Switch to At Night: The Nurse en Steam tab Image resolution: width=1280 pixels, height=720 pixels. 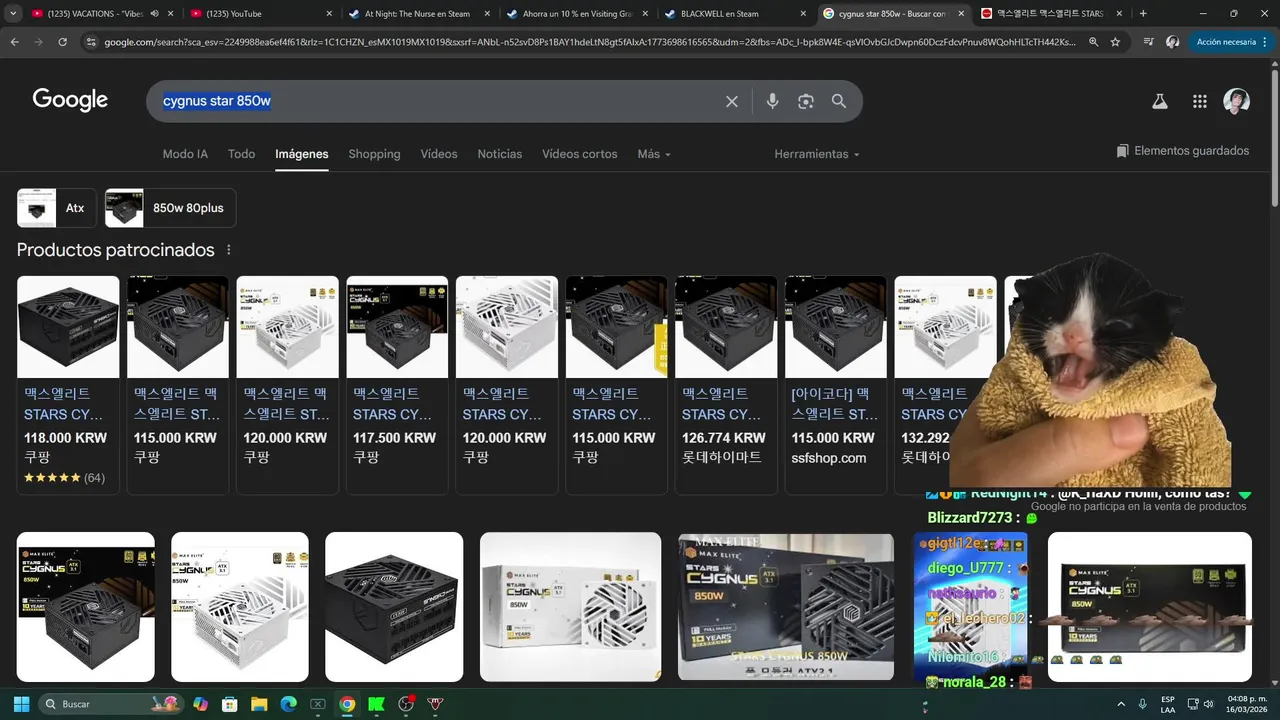tap(415, 13)
